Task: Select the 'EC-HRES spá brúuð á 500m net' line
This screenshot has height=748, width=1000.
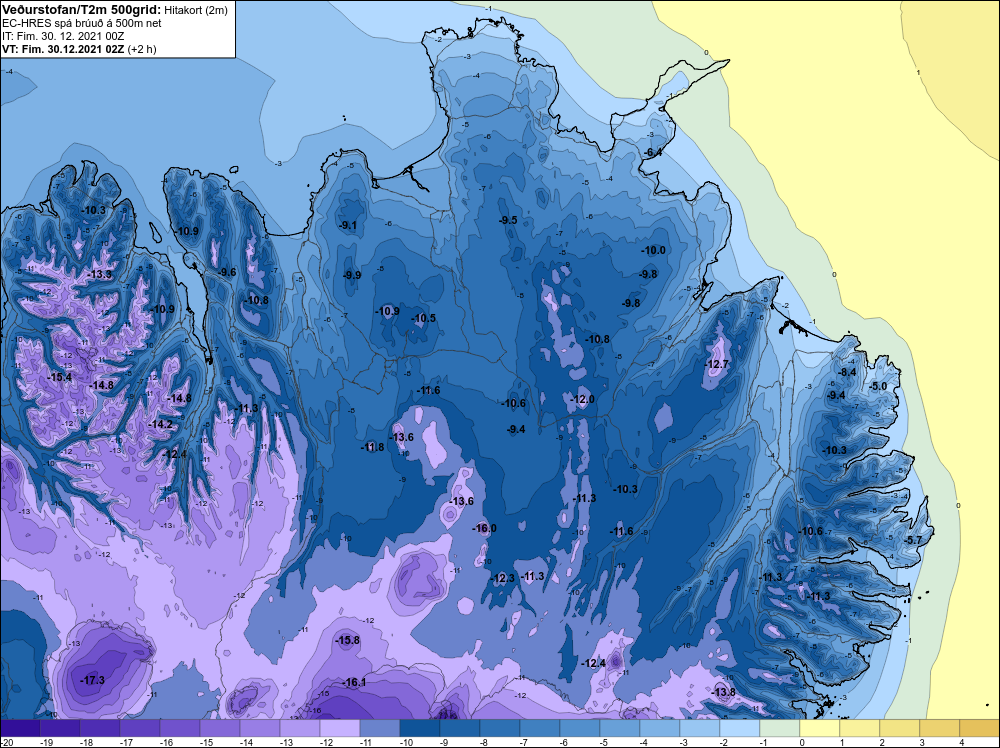Action: click(82, 23)
